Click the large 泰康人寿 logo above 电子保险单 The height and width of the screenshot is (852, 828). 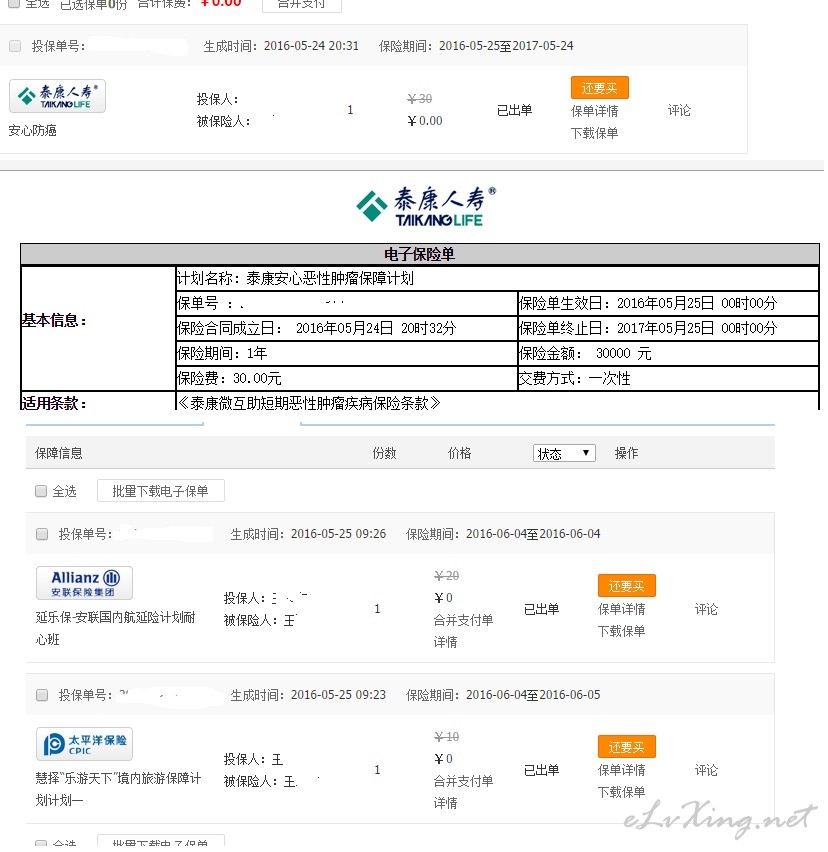(426, 206)
